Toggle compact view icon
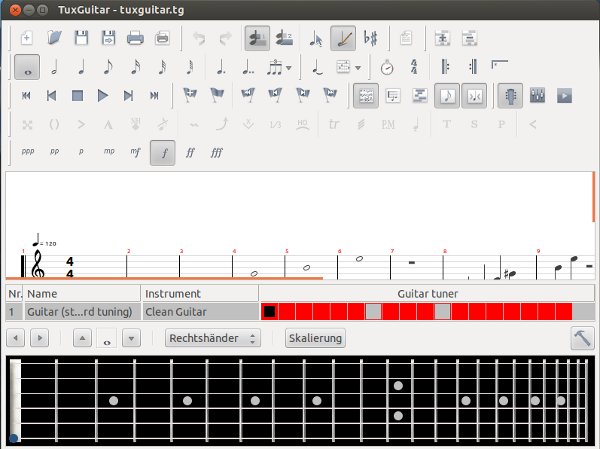The height and width of the screenshot is (449, 600). 474,96
